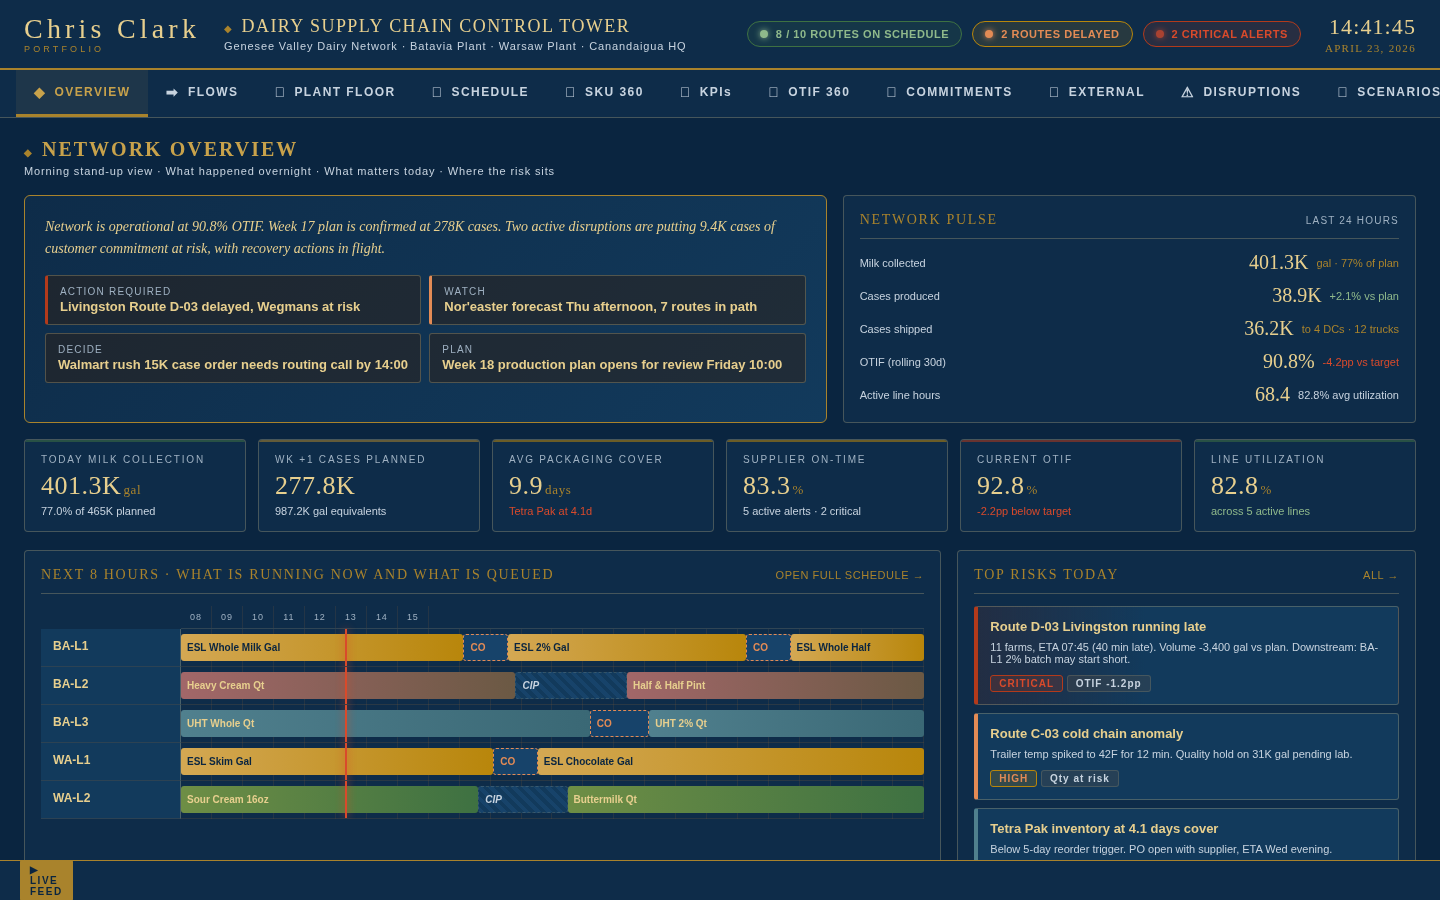Screen dimensions: 1440x900
Task: Click the ESL Whole Milk Gal bar on BA-L1
Action: (x=322, y=647)
